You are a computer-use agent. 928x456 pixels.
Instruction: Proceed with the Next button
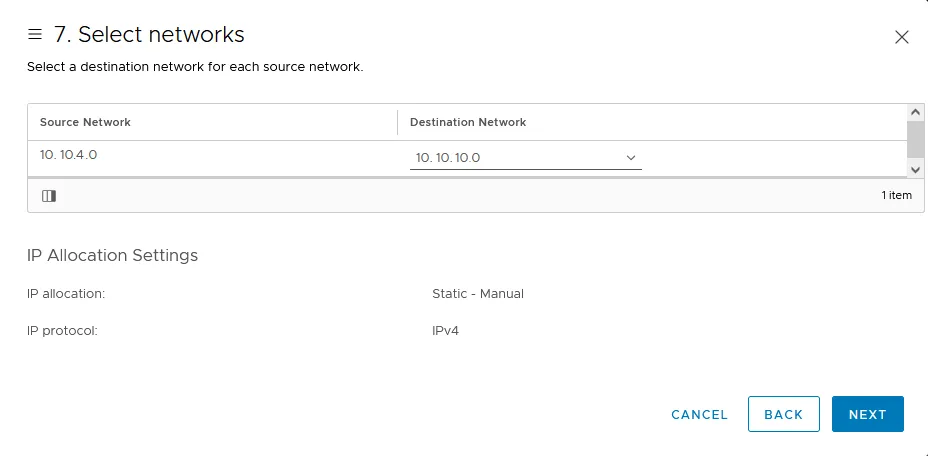pos(867,414)
